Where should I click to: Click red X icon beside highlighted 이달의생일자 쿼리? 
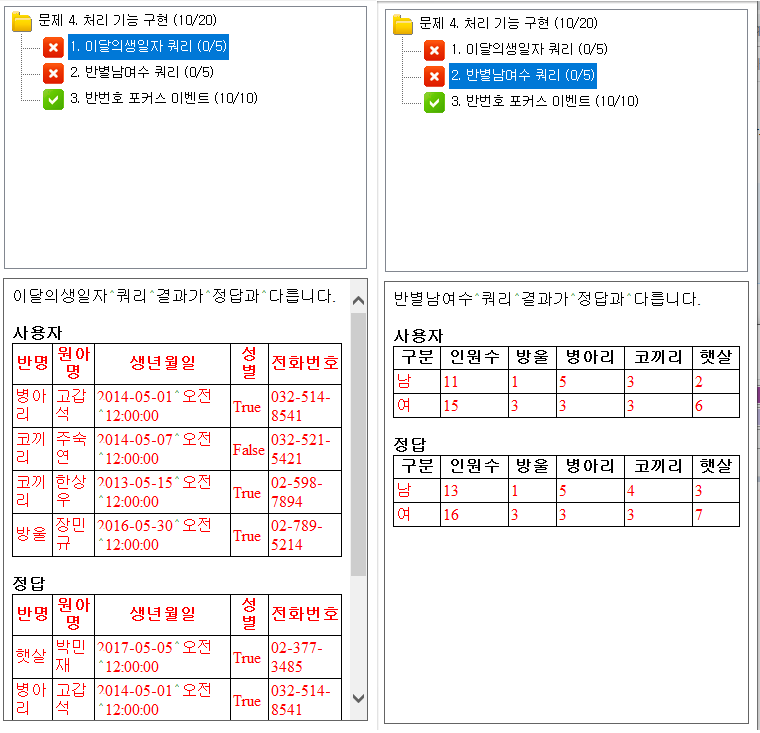pyautogui.click(x=54, y=47)
